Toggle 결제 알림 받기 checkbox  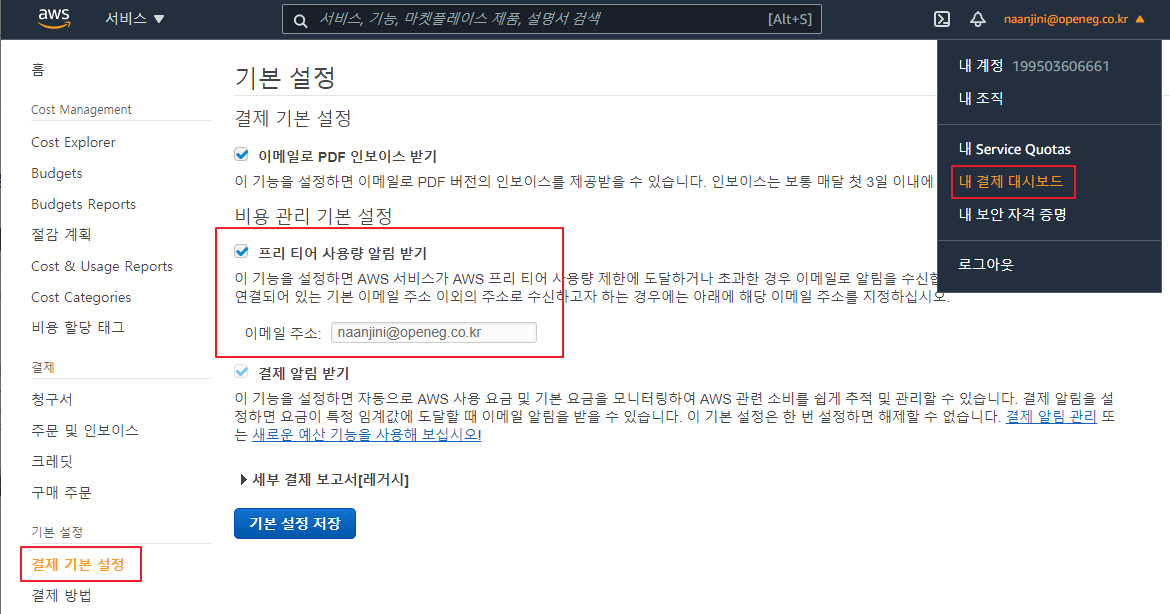(x=241, y=371)
